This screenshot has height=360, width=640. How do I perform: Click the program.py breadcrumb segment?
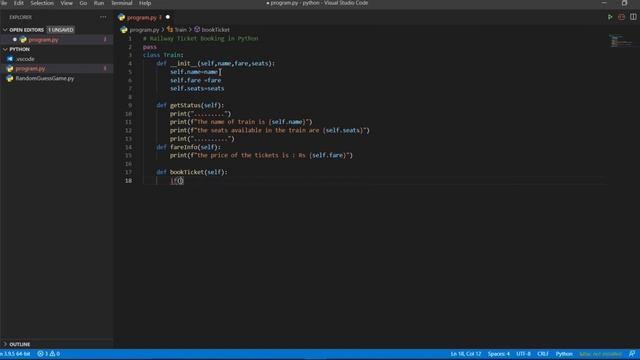(144, 30)
